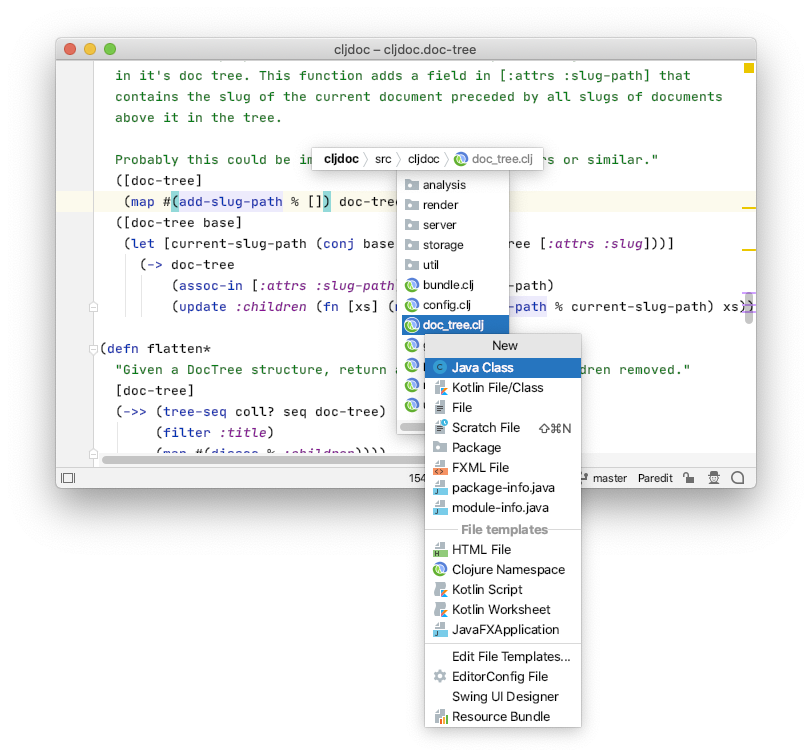This screenshot has width=812, height=754.
Task: Click the warning stripe mark beside the let line
Action: click(x=749, y=250)
